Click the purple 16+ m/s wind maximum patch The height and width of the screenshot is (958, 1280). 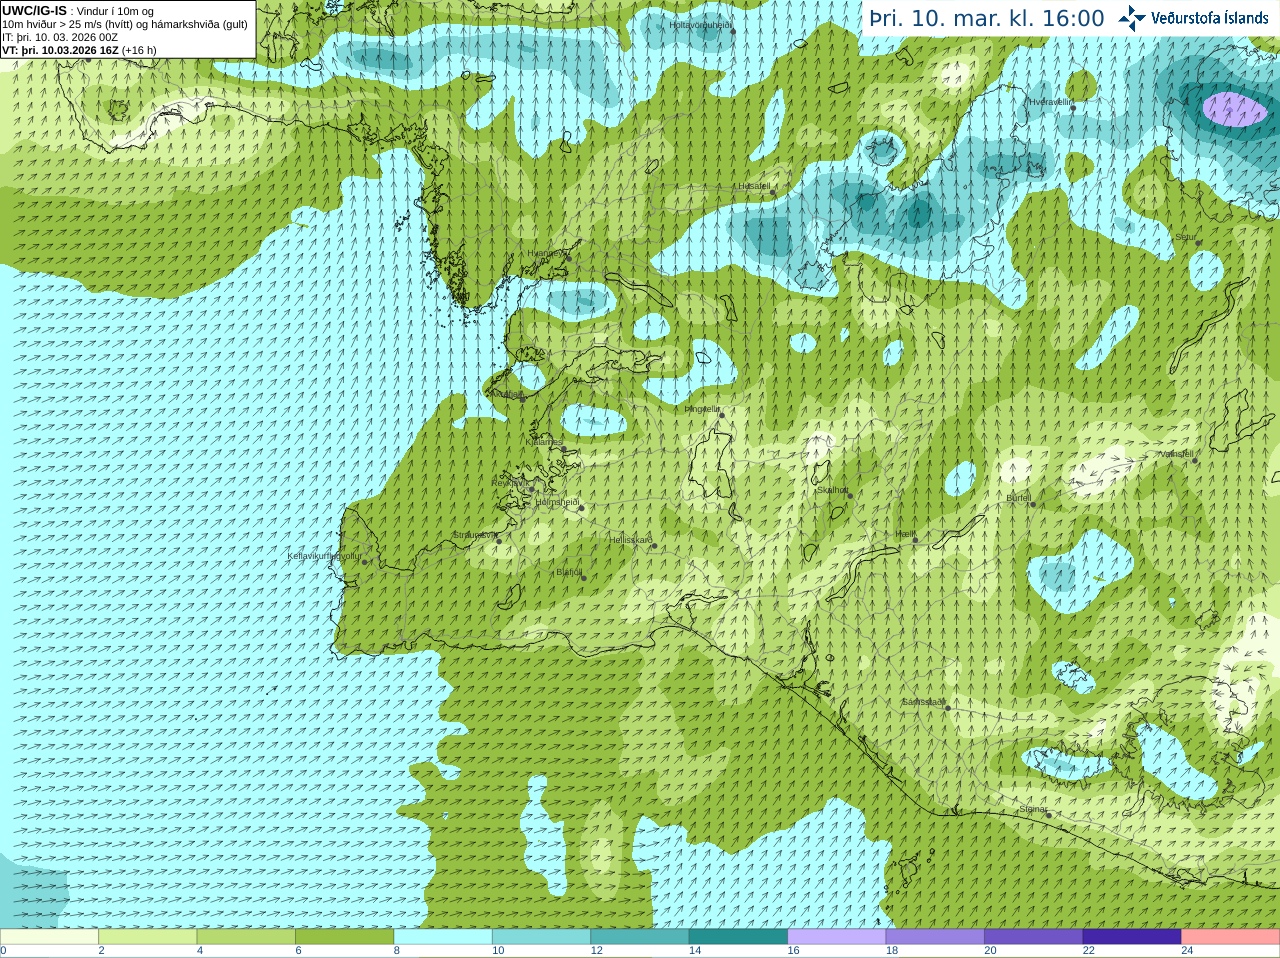(1234, 108)
